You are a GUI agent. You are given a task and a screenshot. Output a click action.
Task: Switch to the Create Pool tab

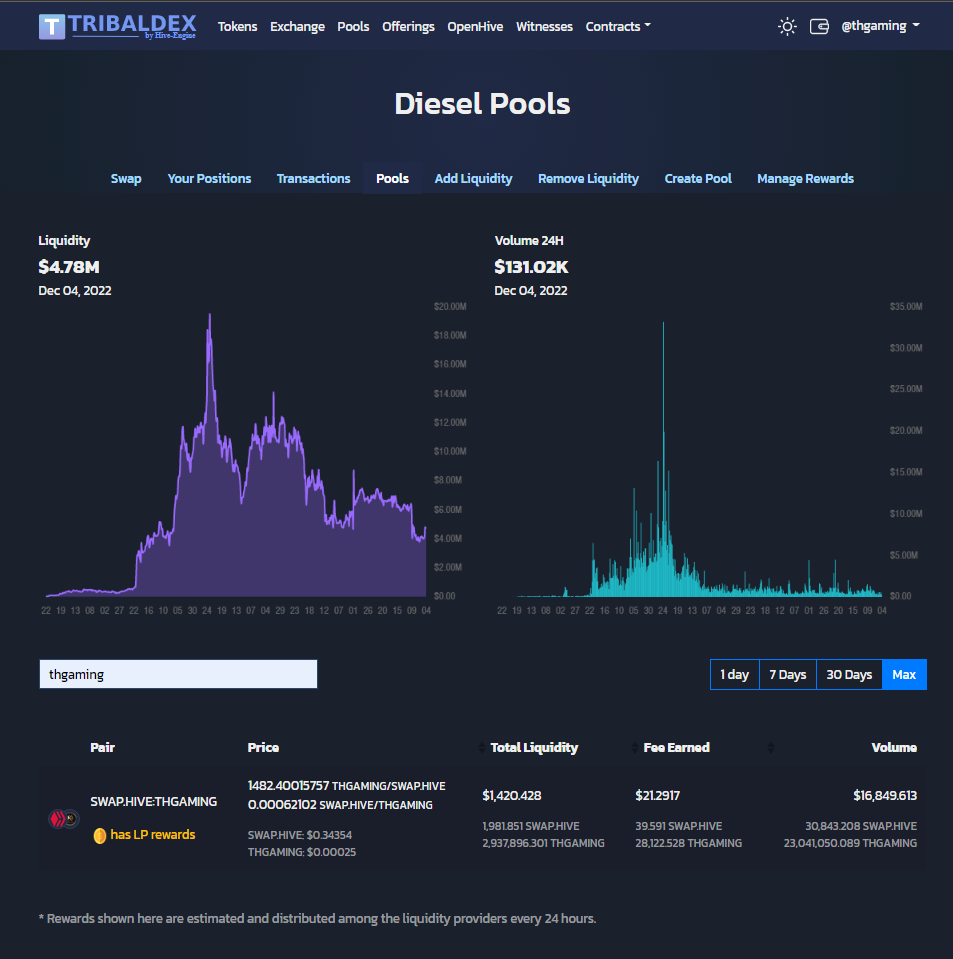pos(698,179)
